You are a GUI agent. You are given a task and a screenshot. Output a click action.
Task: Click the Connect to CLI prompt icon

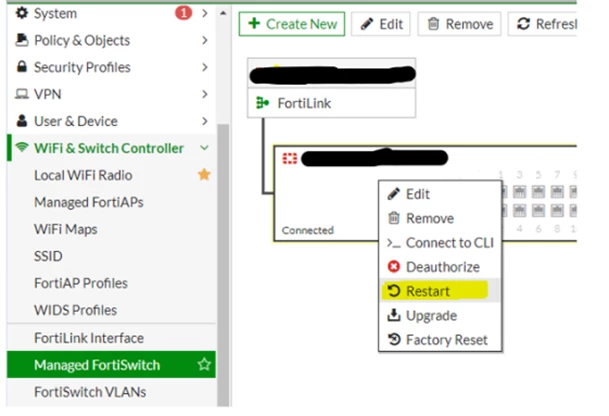[x=393, y=243]
